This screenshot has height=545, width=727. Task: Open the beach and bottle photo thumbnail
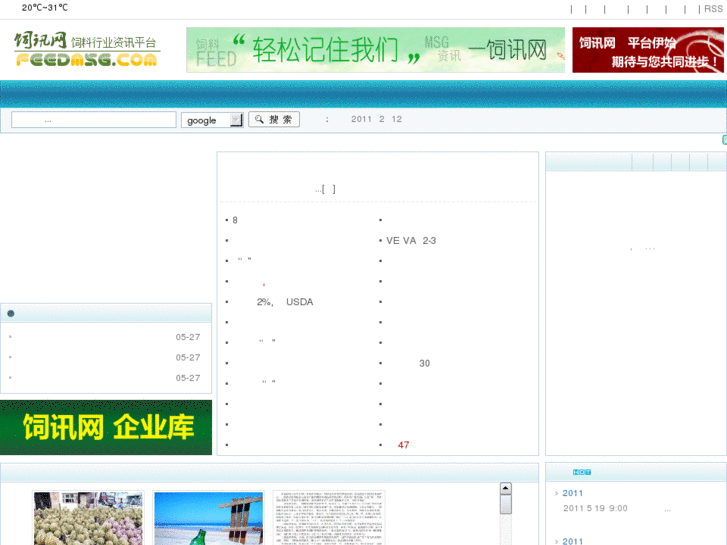point(208,518)
